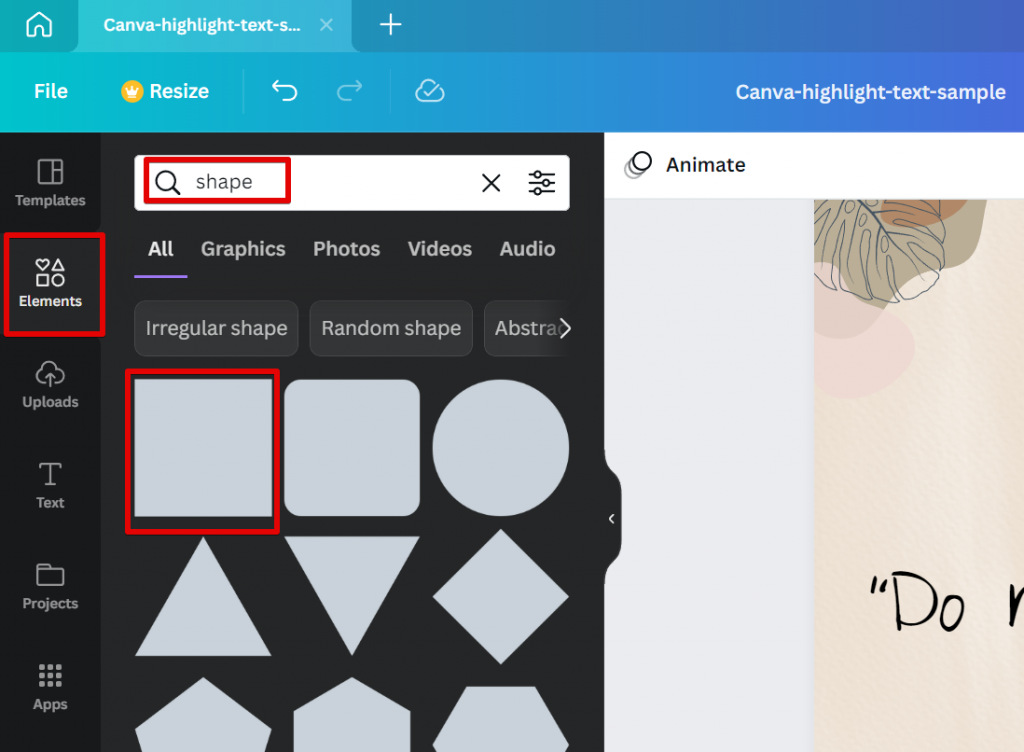Open the File menu
Image resolution: width=1024 pixels, height=752 pixels.
coord(50,90)
